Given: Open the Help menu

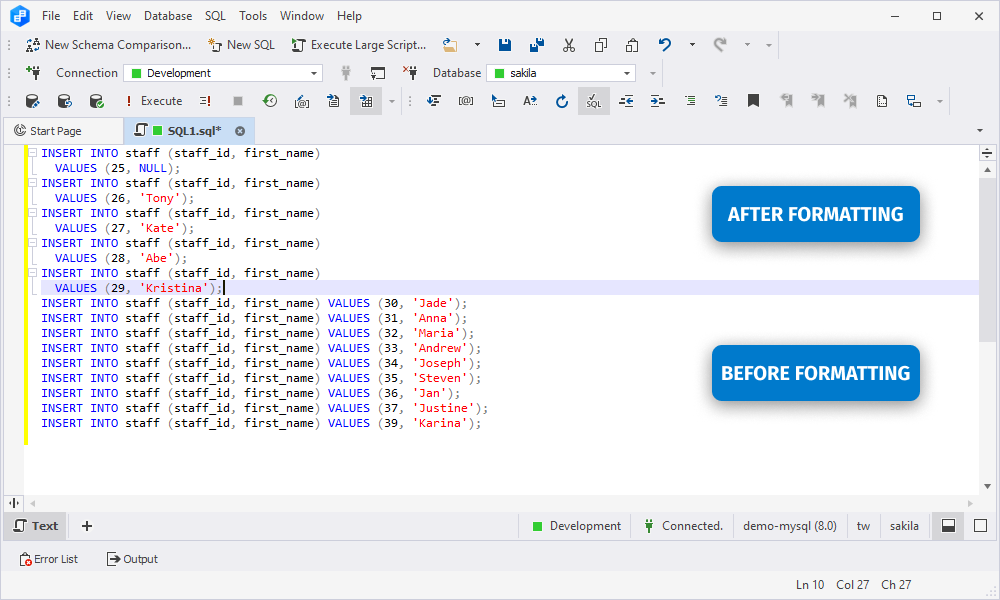Looking at the screenshot, I should (349, 16).
